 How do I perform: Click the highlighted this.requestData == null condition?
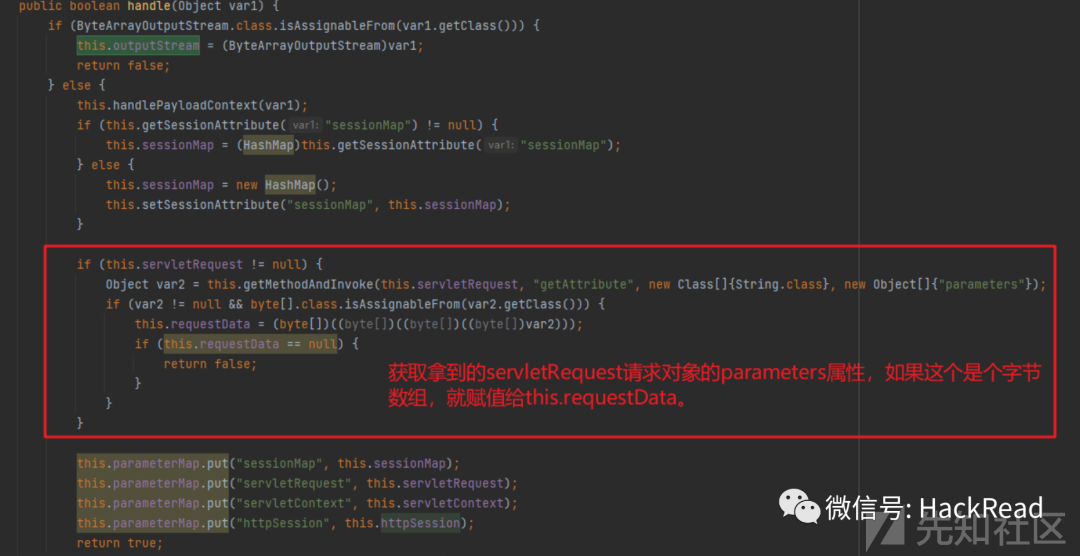point(250,344)
